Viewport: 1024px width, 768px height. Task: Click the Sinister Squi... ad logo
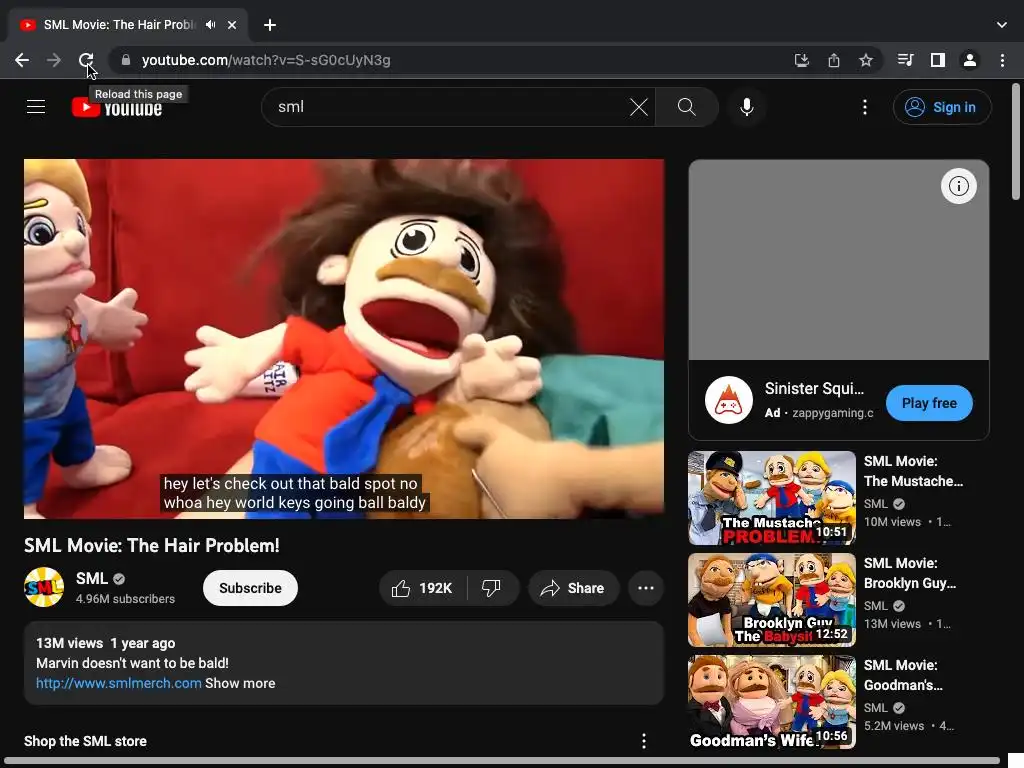(729, 400)
